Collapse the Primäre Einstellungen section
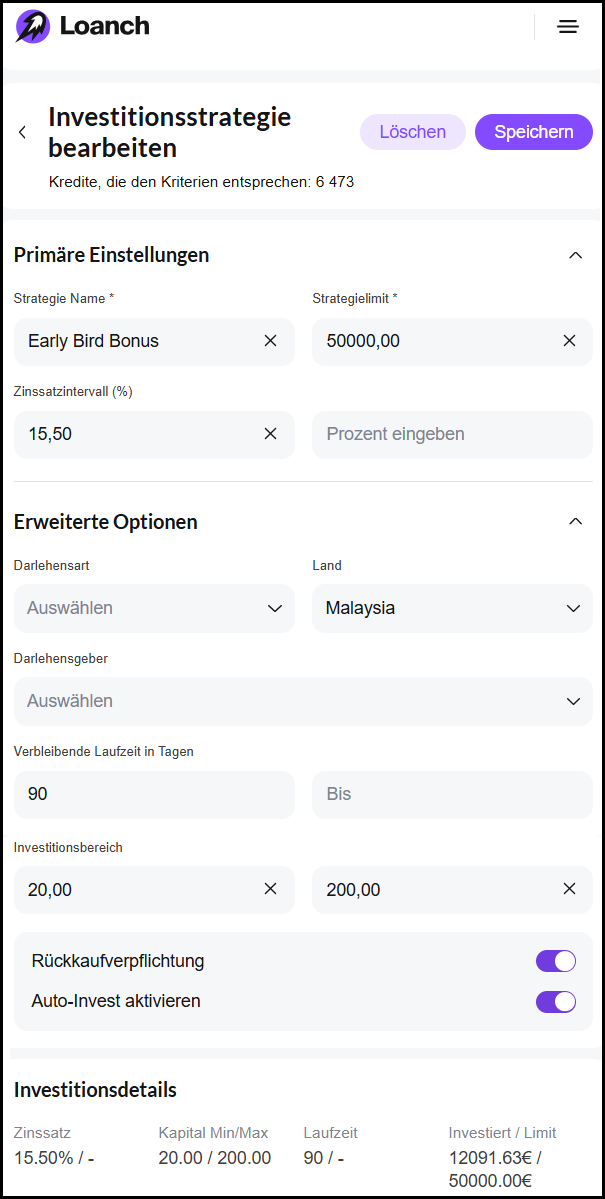The height and width of the screenshot is (1199, 605). (575, 255)
